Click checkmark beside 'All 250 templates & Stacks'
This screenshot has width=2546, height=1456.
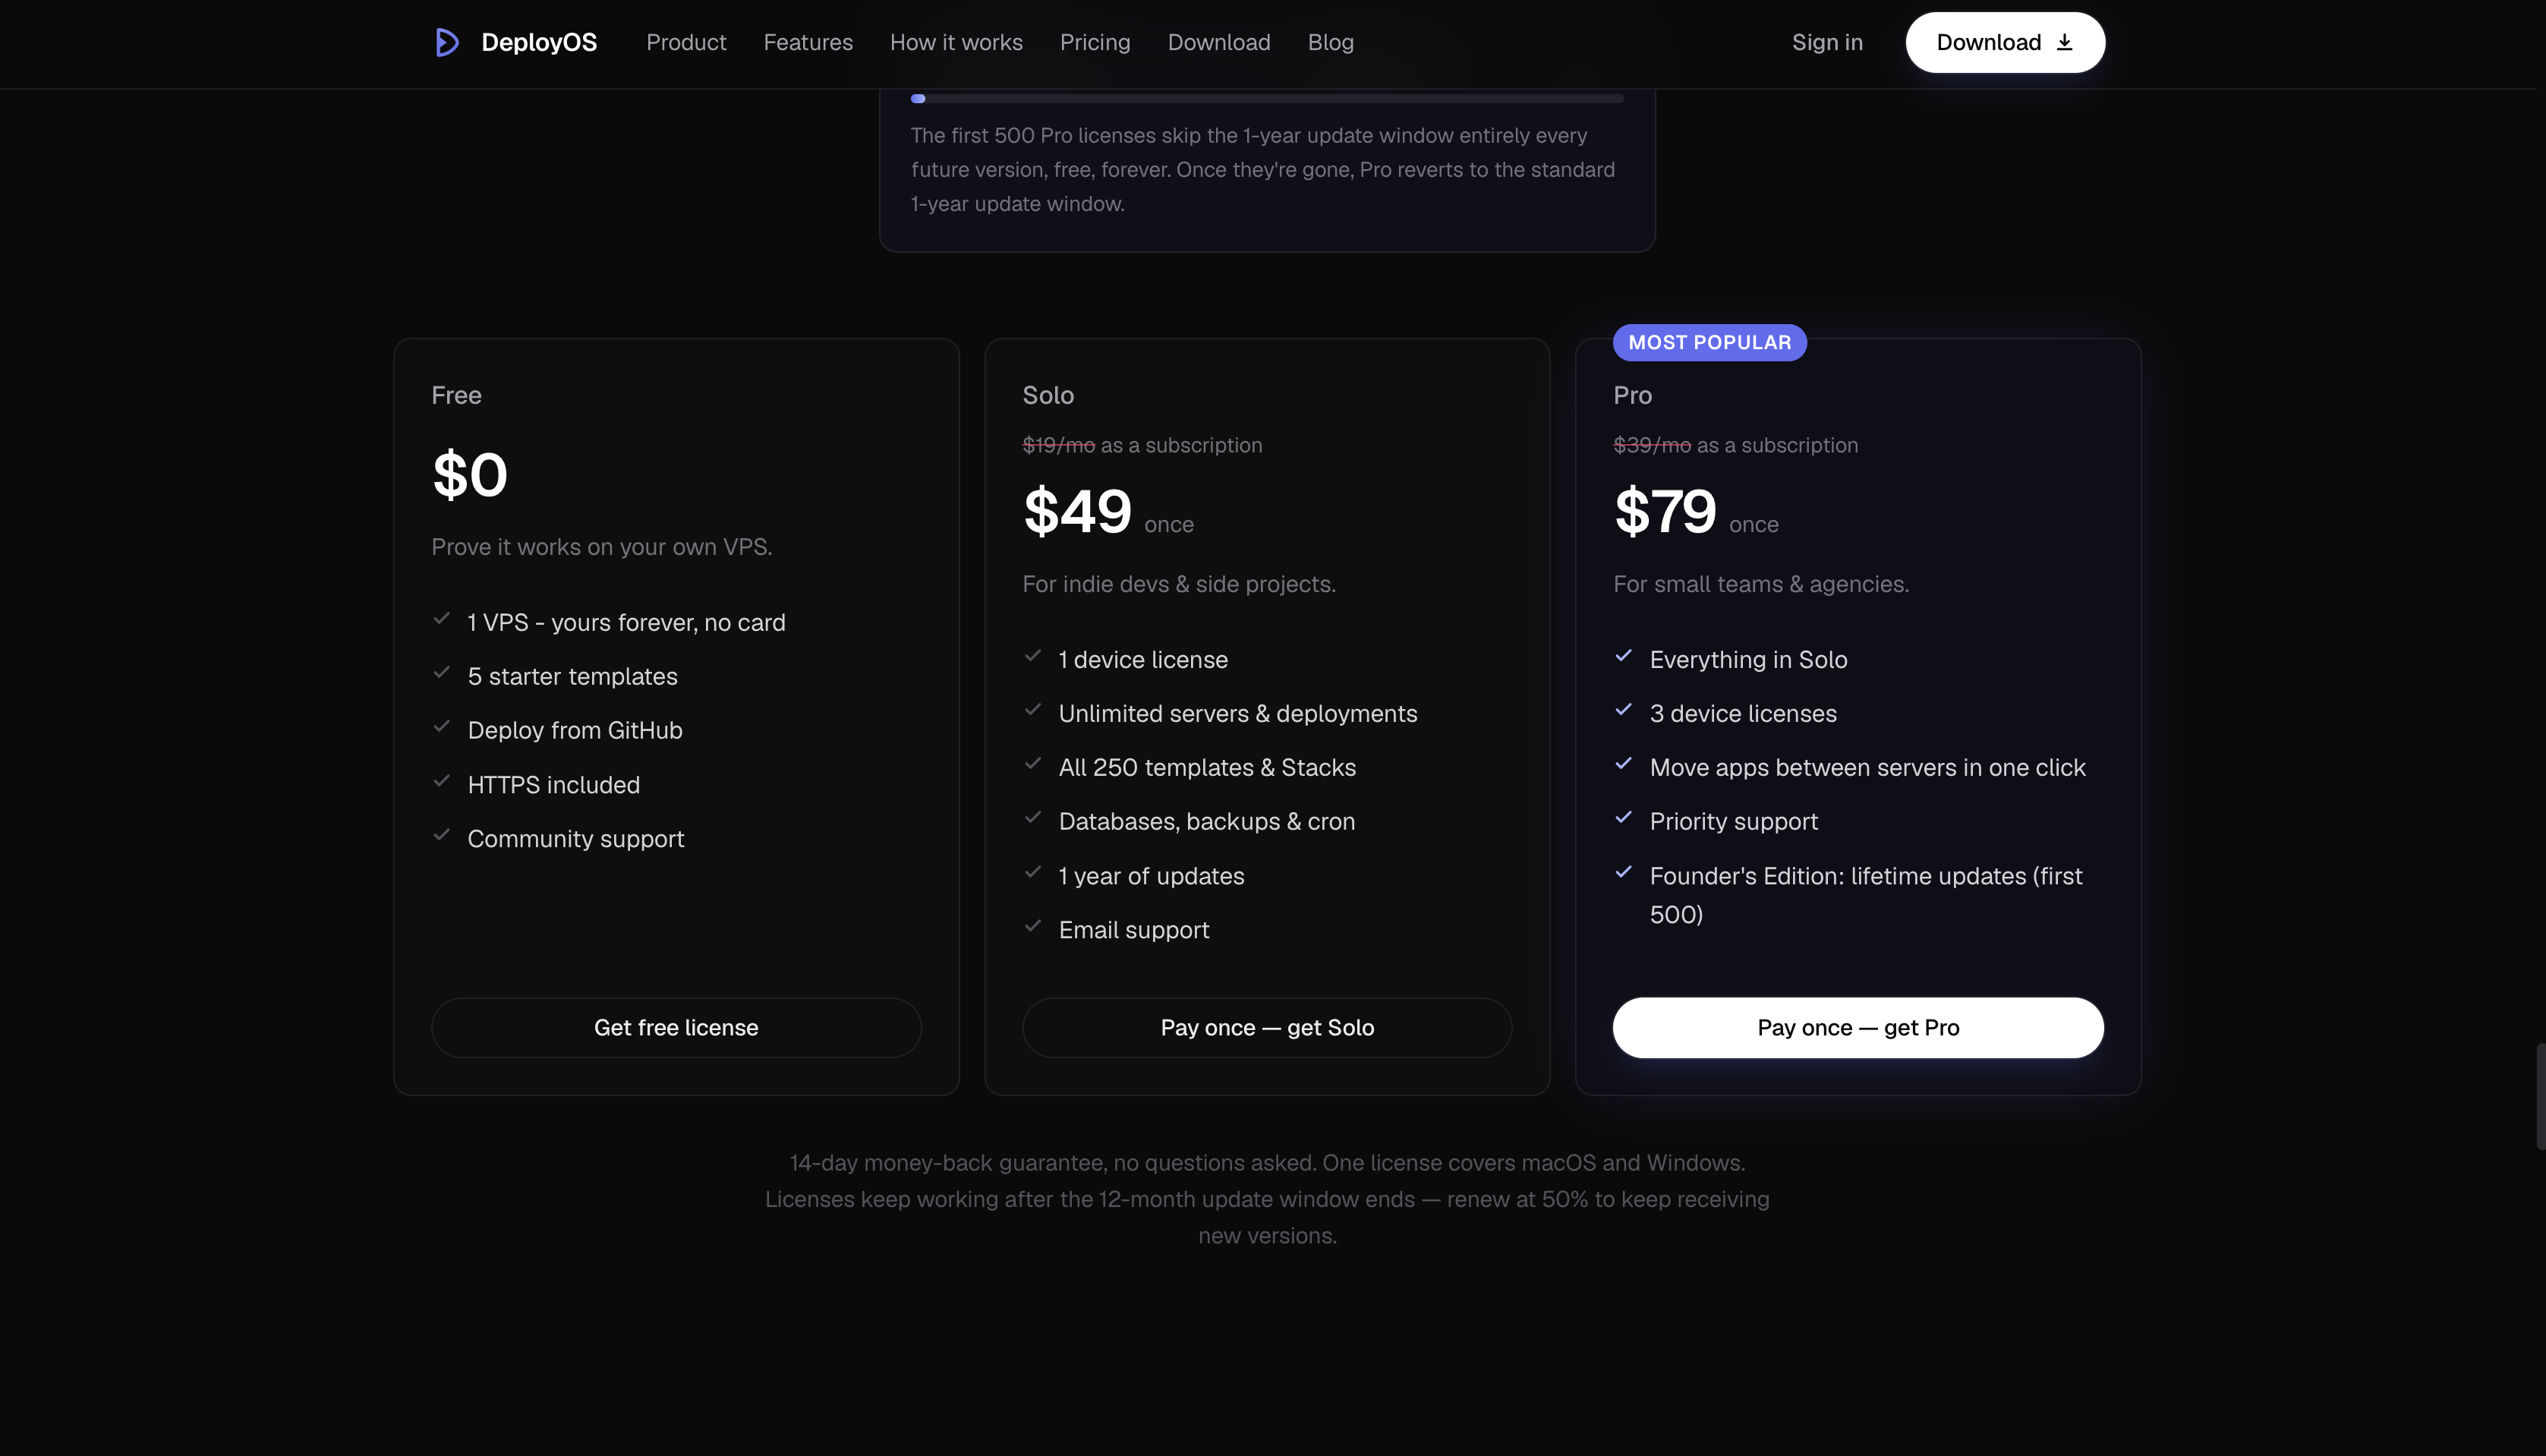[1033, 764]
